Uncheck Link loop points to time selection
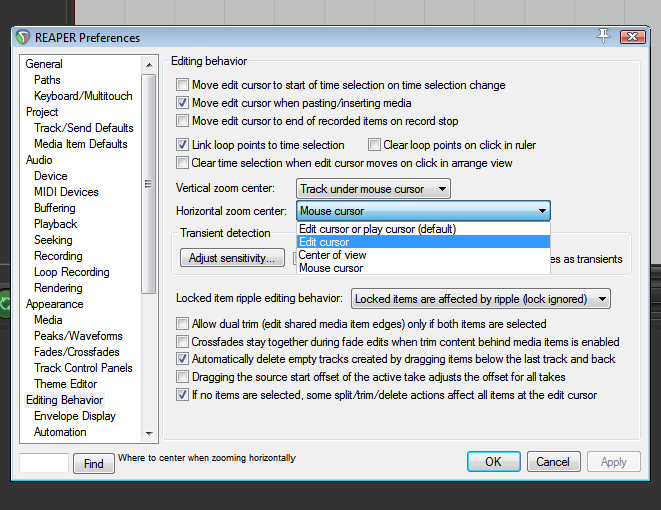This screenshot has height=510, width=661. [182, 145]
